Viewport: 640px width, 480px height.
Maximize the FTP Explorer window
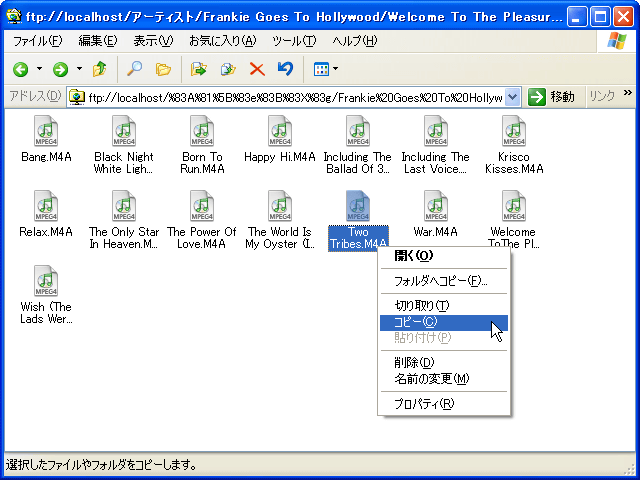pyautogui.click(x=600, y=17)
